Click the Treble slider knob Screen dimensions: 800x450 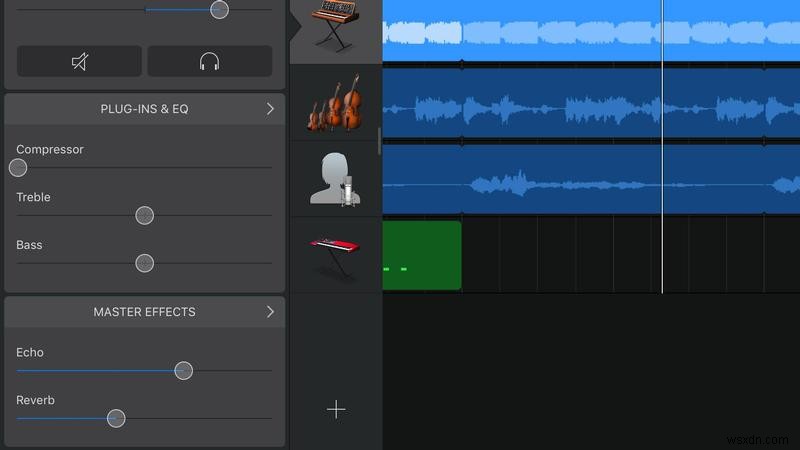144,215
